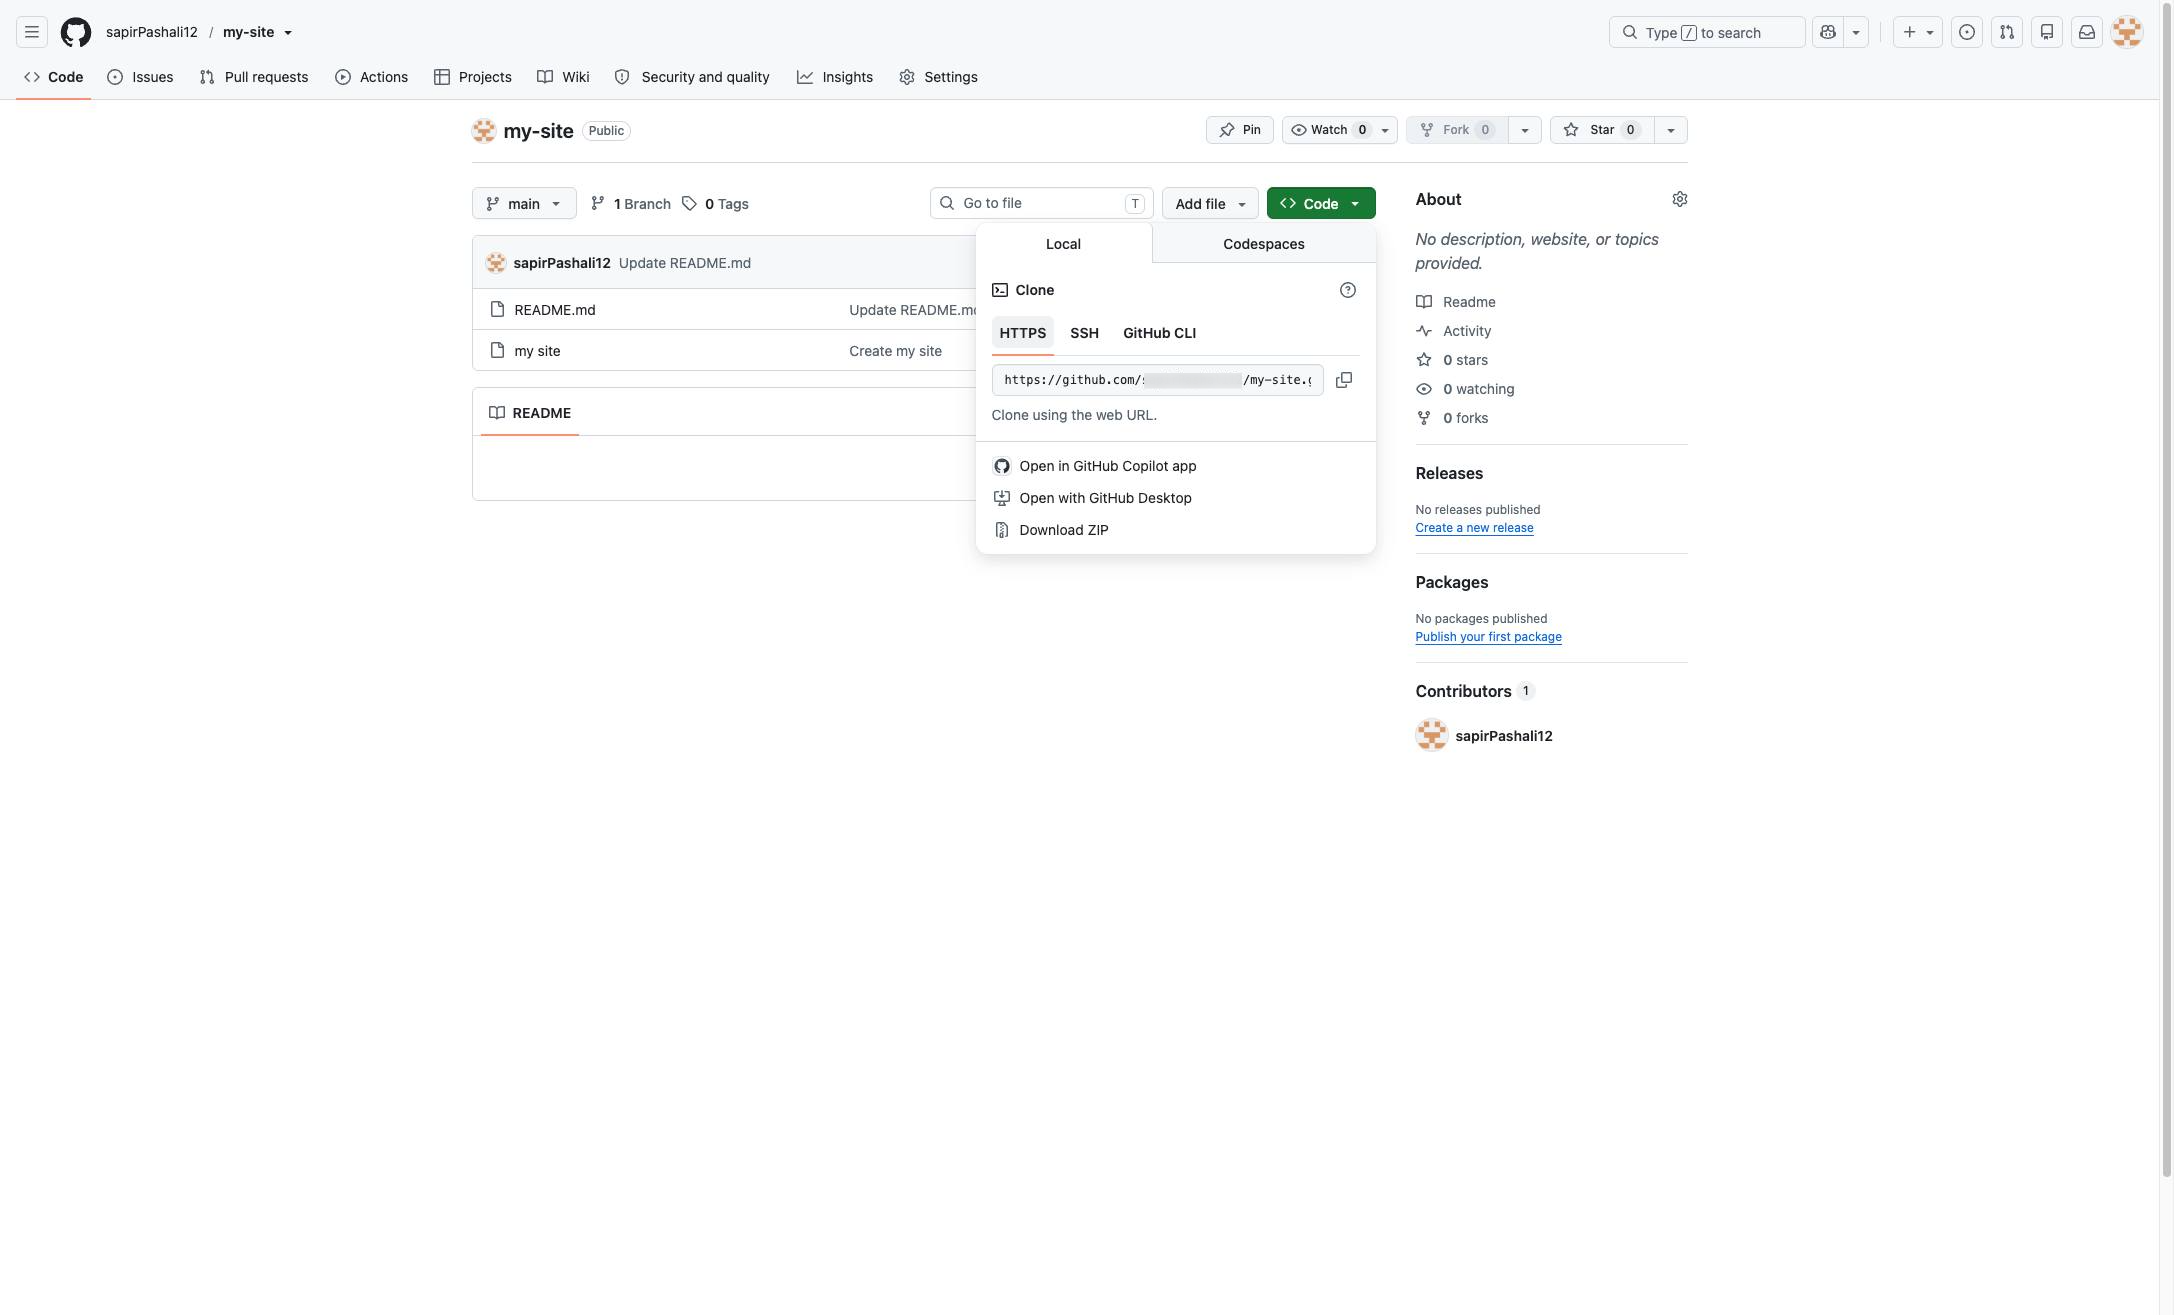
Task: Open the user avatar menu
Action: click(x=2127, y=32)
